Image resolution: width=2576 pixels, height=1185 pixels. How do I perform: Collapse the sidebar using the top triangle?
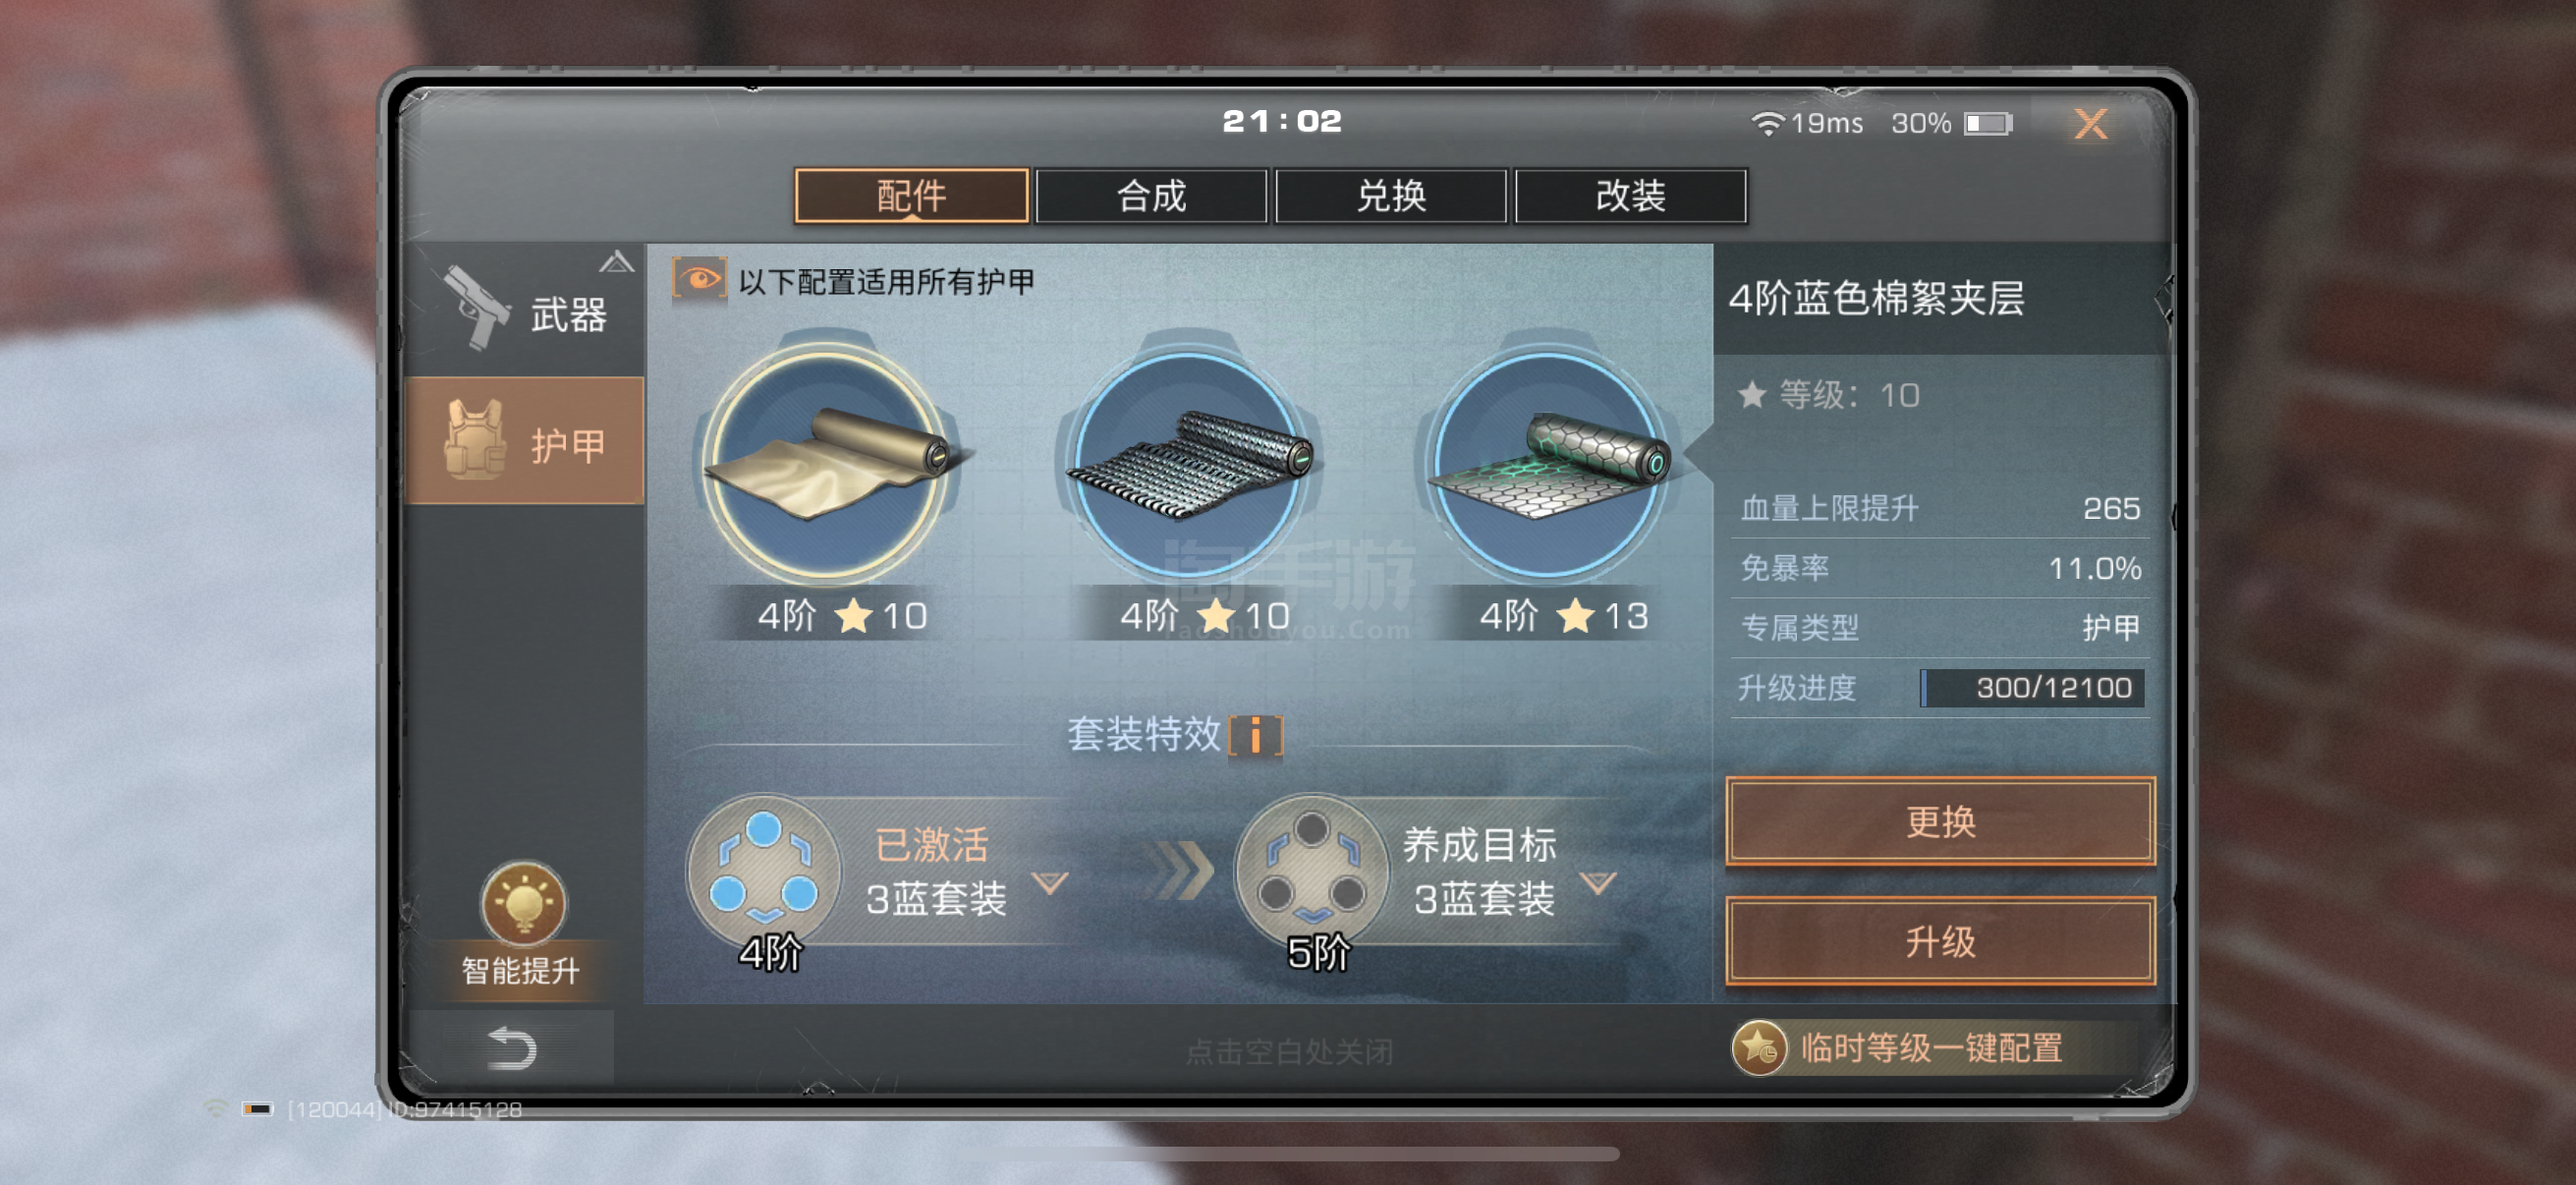(616, 262)
